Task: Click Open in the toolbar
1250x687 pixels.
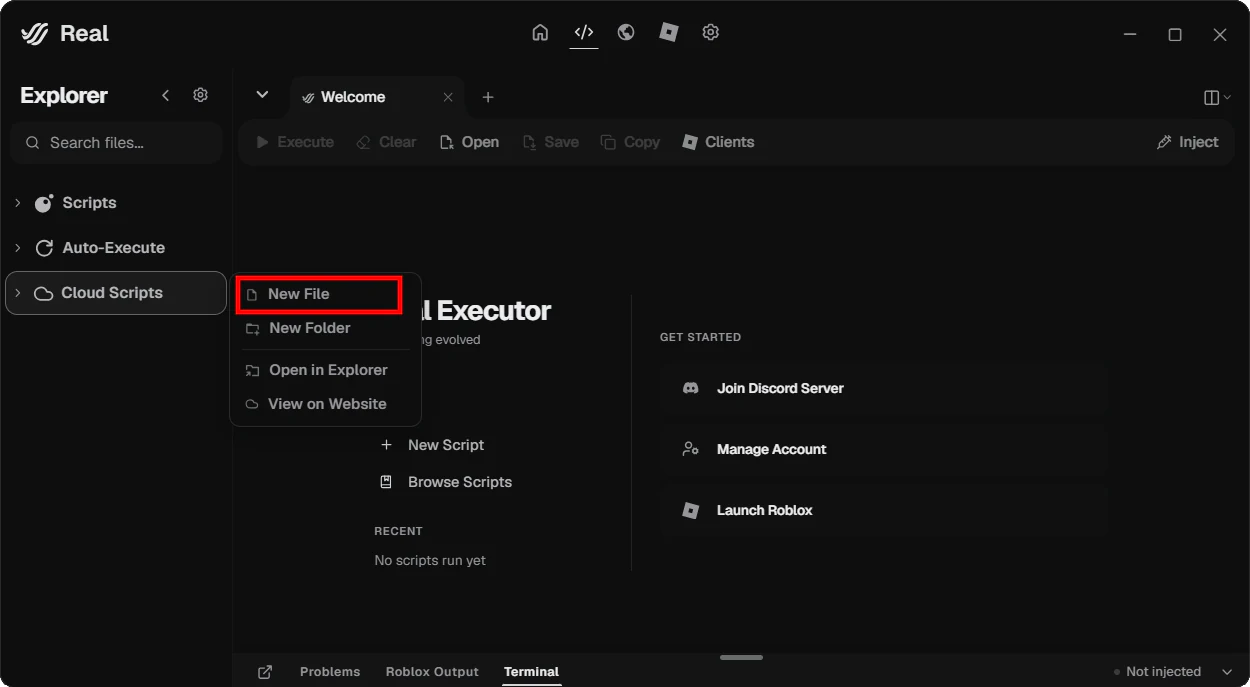Action: [x=470, y=142]
